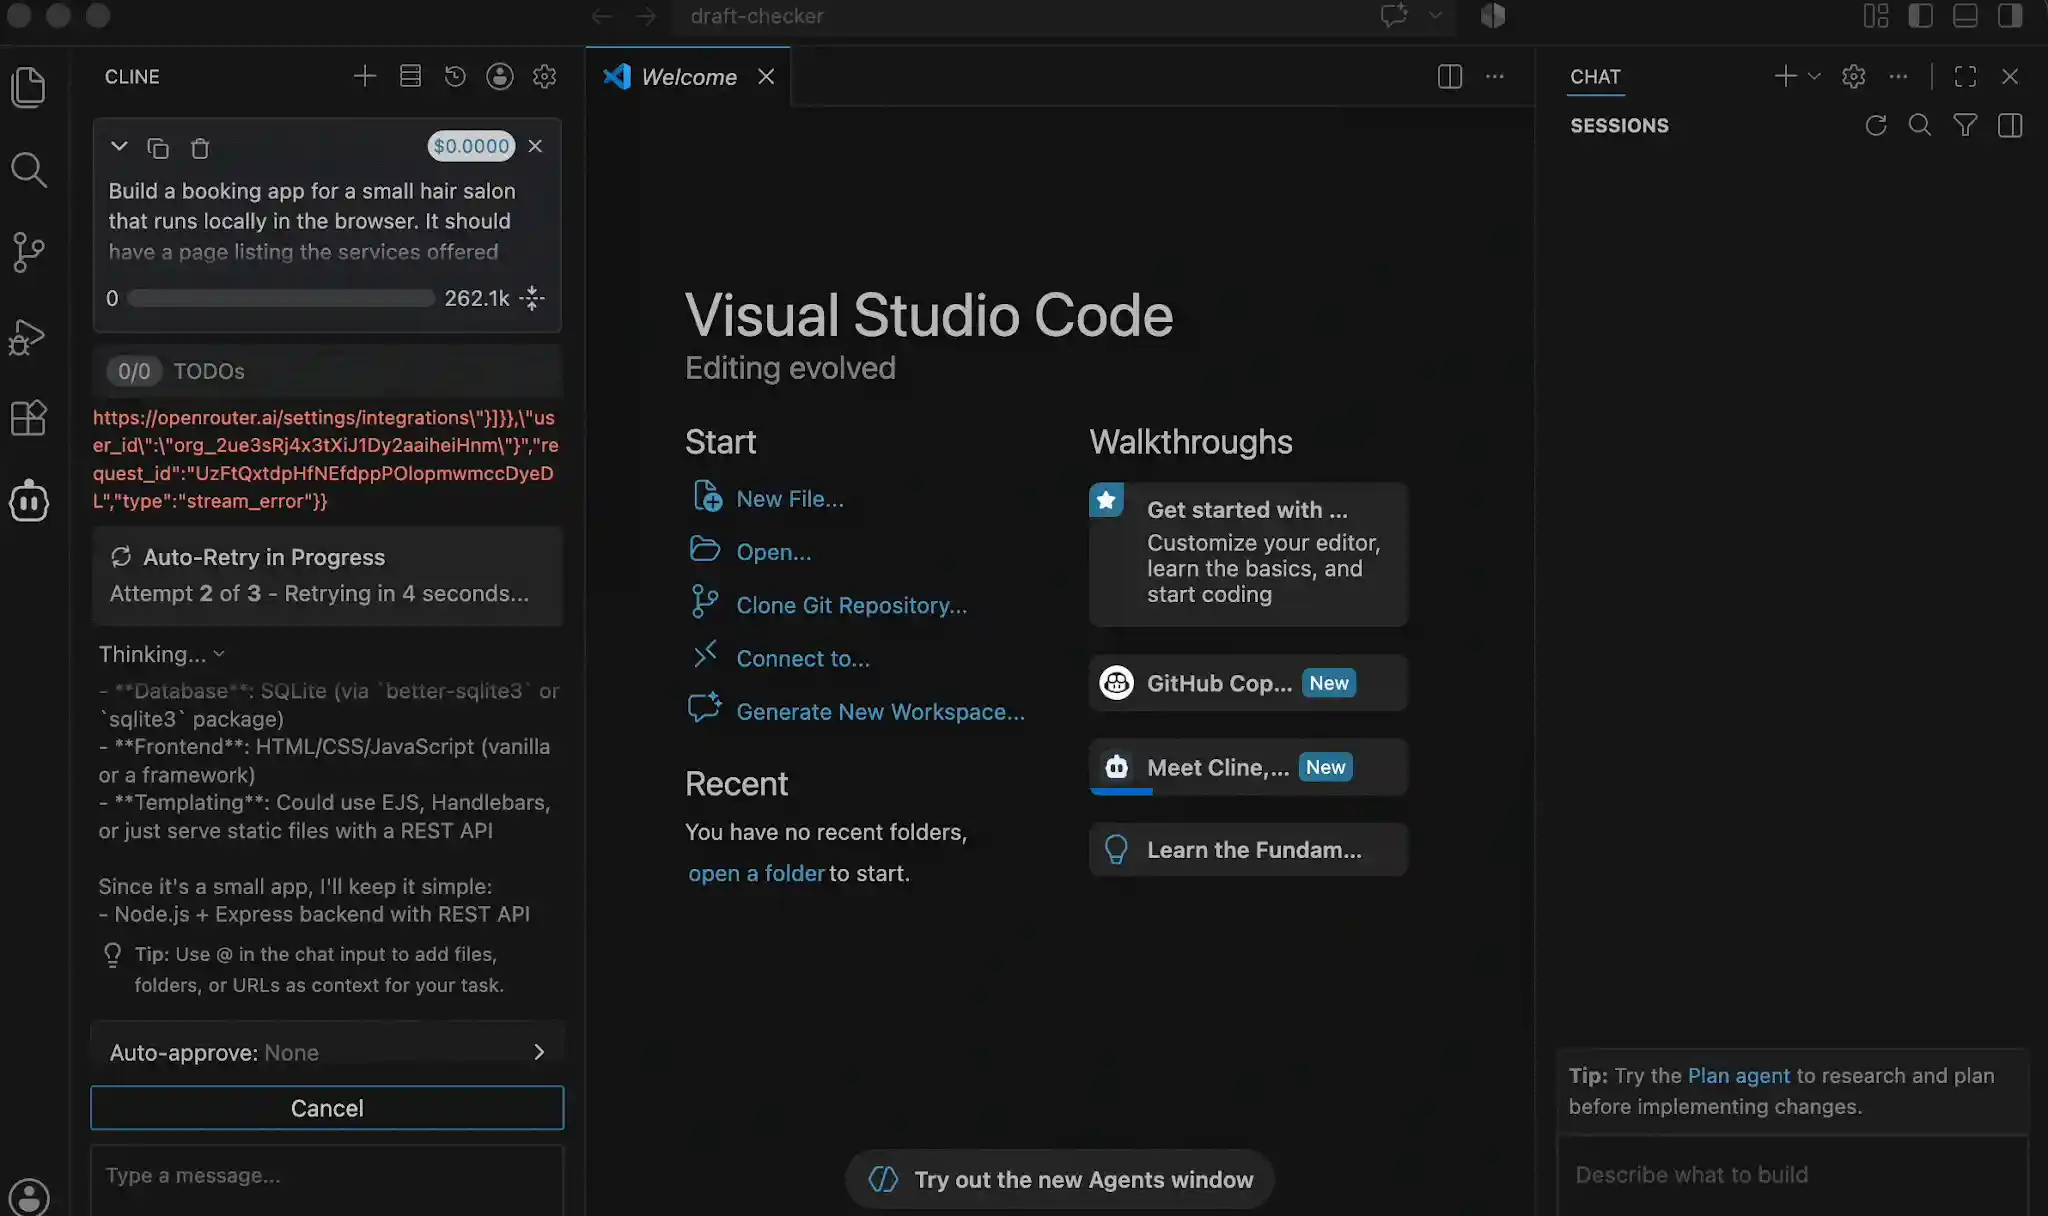The image size is (2048, 1216).
Task: Click the 'open a folder' link
Action: click(757, 873)
